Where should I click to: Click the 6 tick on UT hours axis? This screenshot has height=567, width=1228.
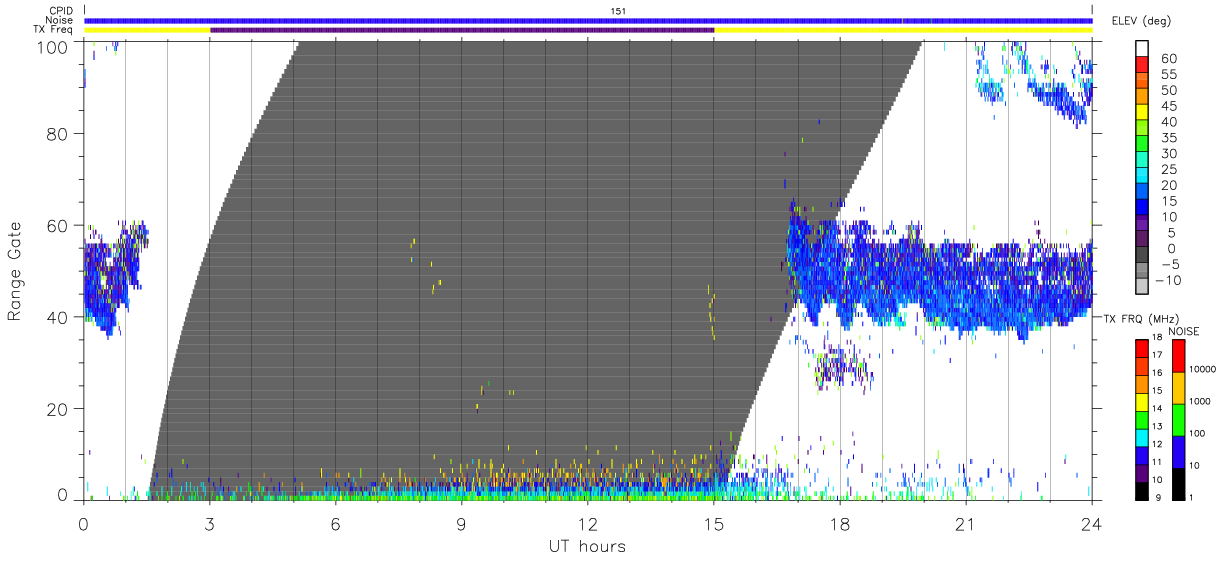336,523
